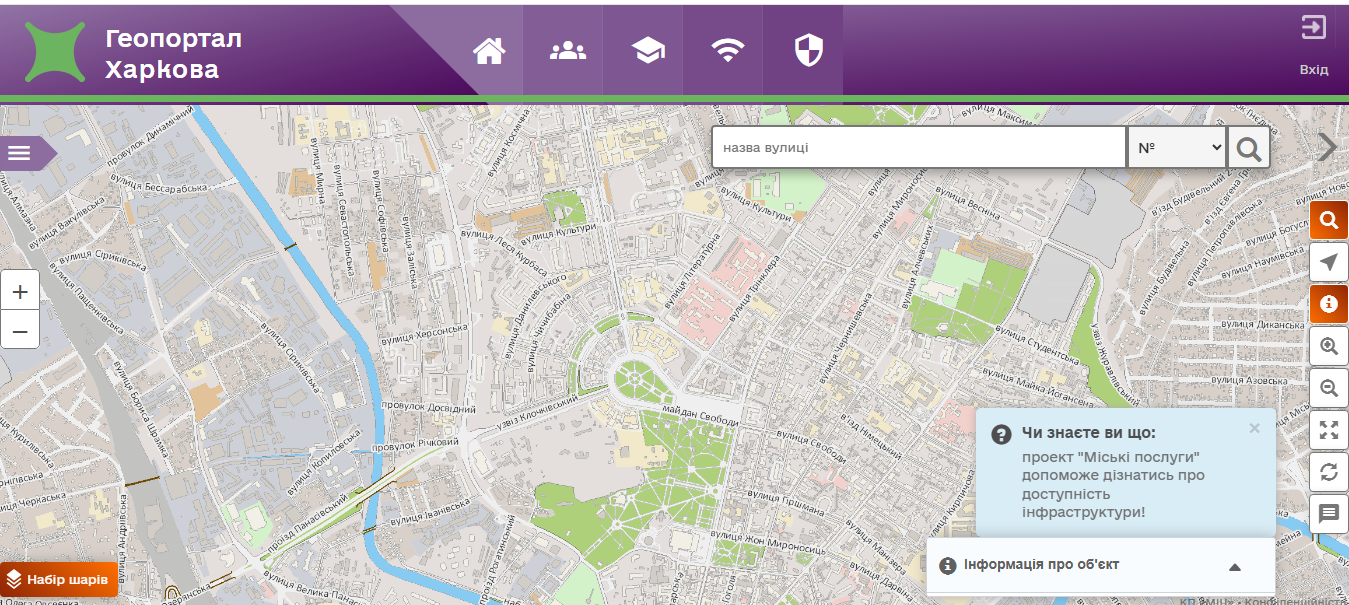Screen dimensions: 1349x605
Task: Open the Wi-Fi section icon
Action: [x=729, y=51]
